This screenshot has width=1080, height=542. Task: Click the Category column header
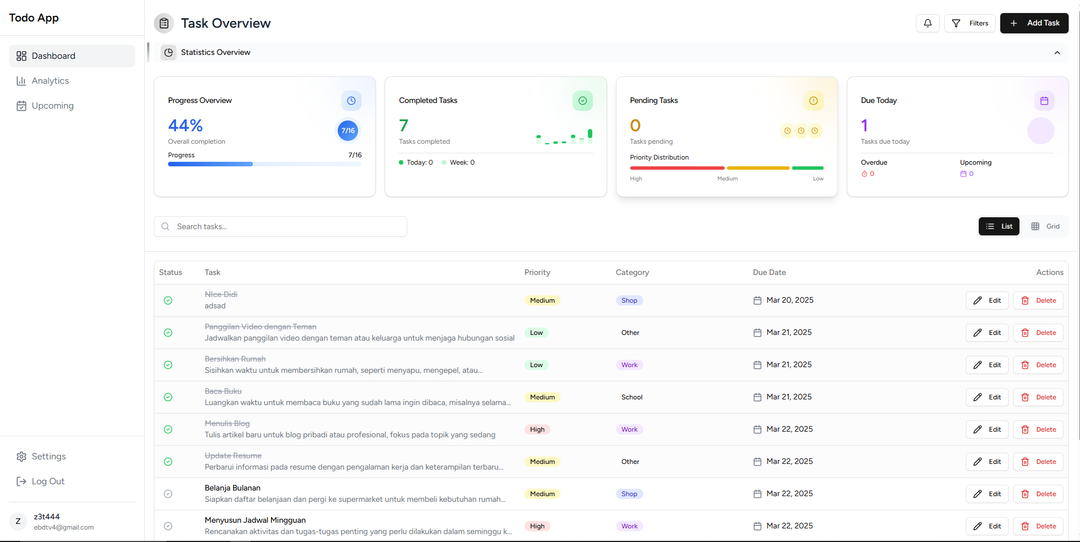[x=632, y=273]
